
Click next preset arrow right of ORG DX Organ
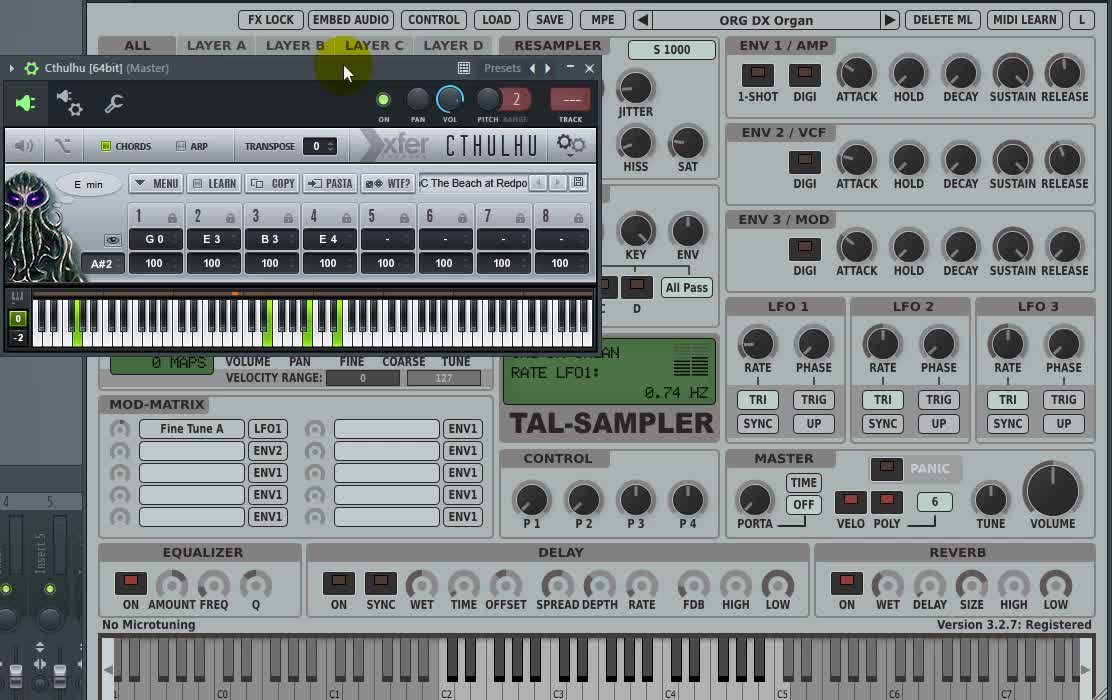click(889, 20)
